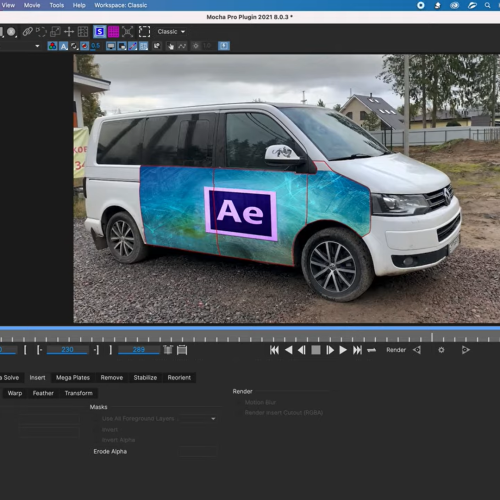The image size is (500, 500).
Task: Play the clip backwards
Action: pyautogui.click(x=289, y=350)
